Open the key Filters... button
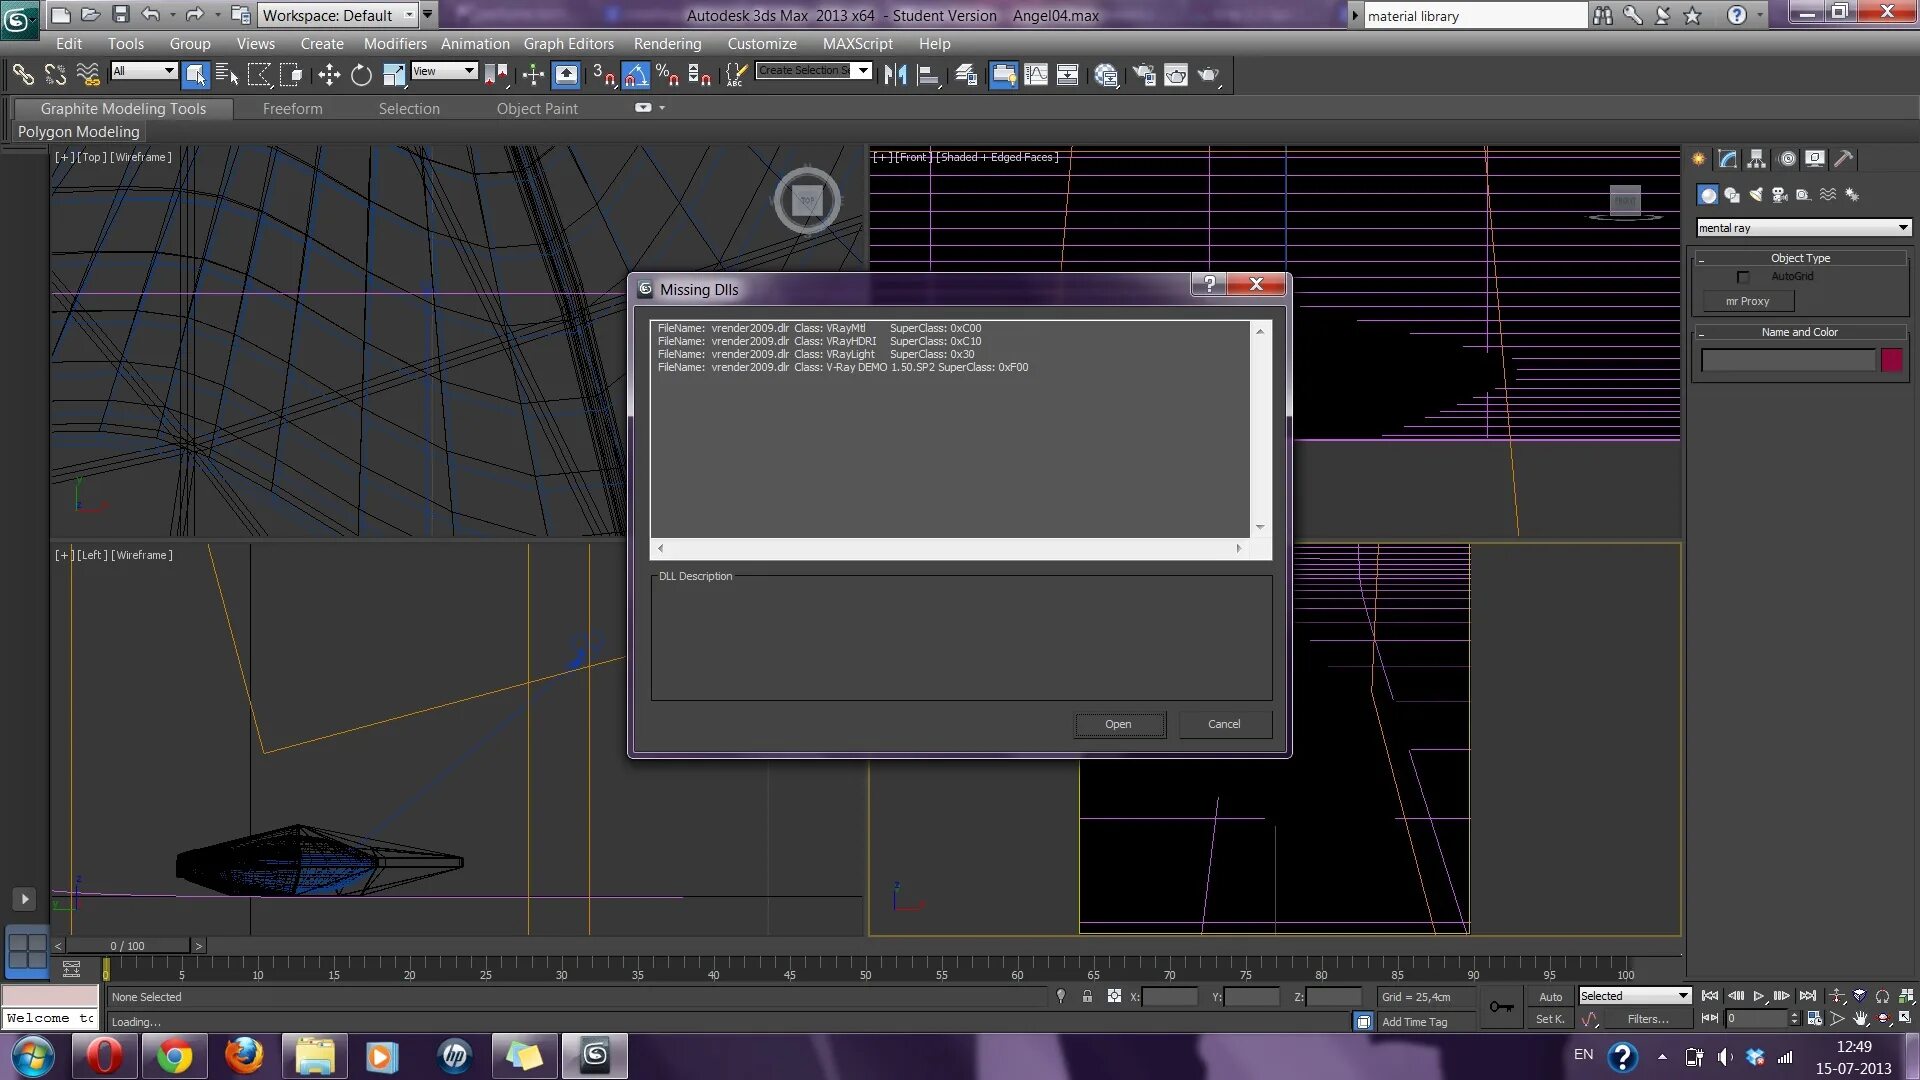Screen dimensions: 1920x1080 (1647, 1019)
